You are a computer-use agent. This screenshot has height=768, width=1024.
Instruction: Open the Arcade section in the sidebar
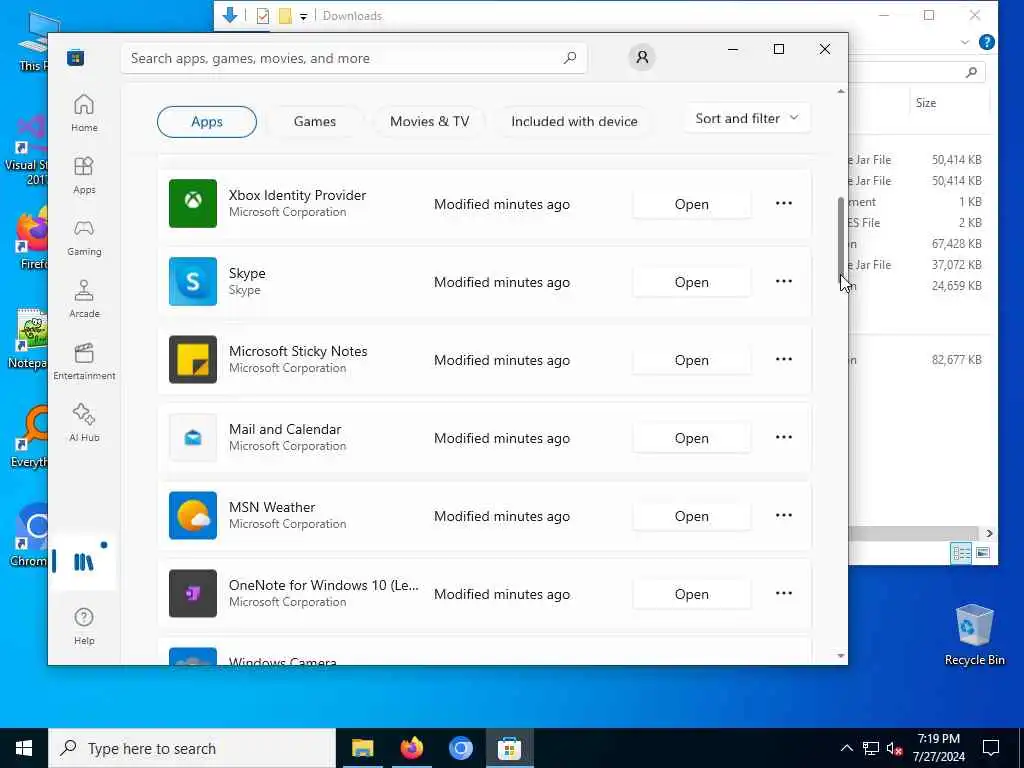click(84, 299)
